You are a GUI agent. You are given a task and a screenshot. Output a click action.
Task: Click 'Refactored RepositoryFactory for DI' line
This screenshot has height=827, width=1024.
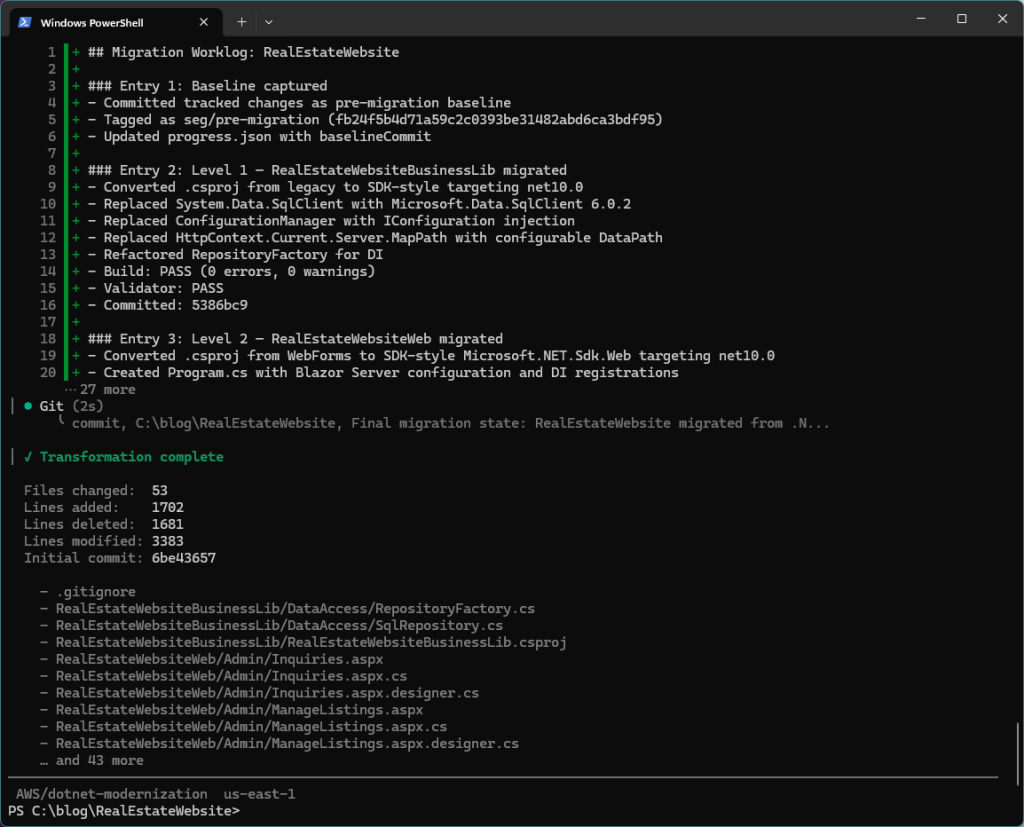click(x=236, y=255)
